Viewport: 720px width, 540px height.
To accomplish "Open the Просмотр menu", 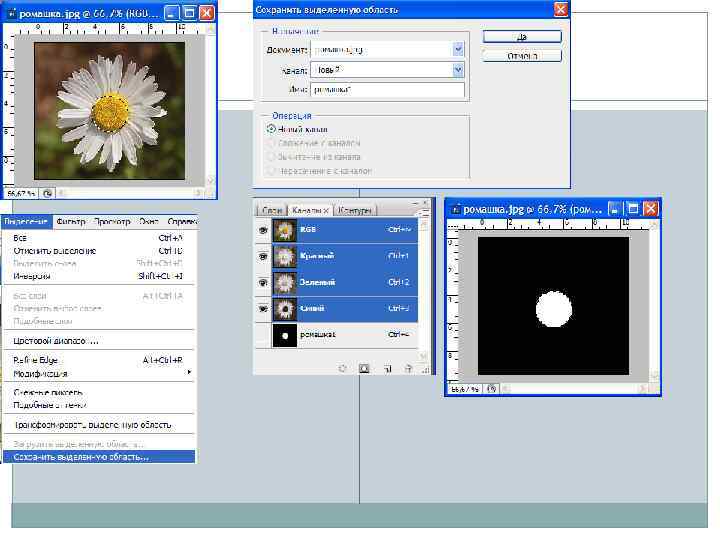I will tap(112, 221).
